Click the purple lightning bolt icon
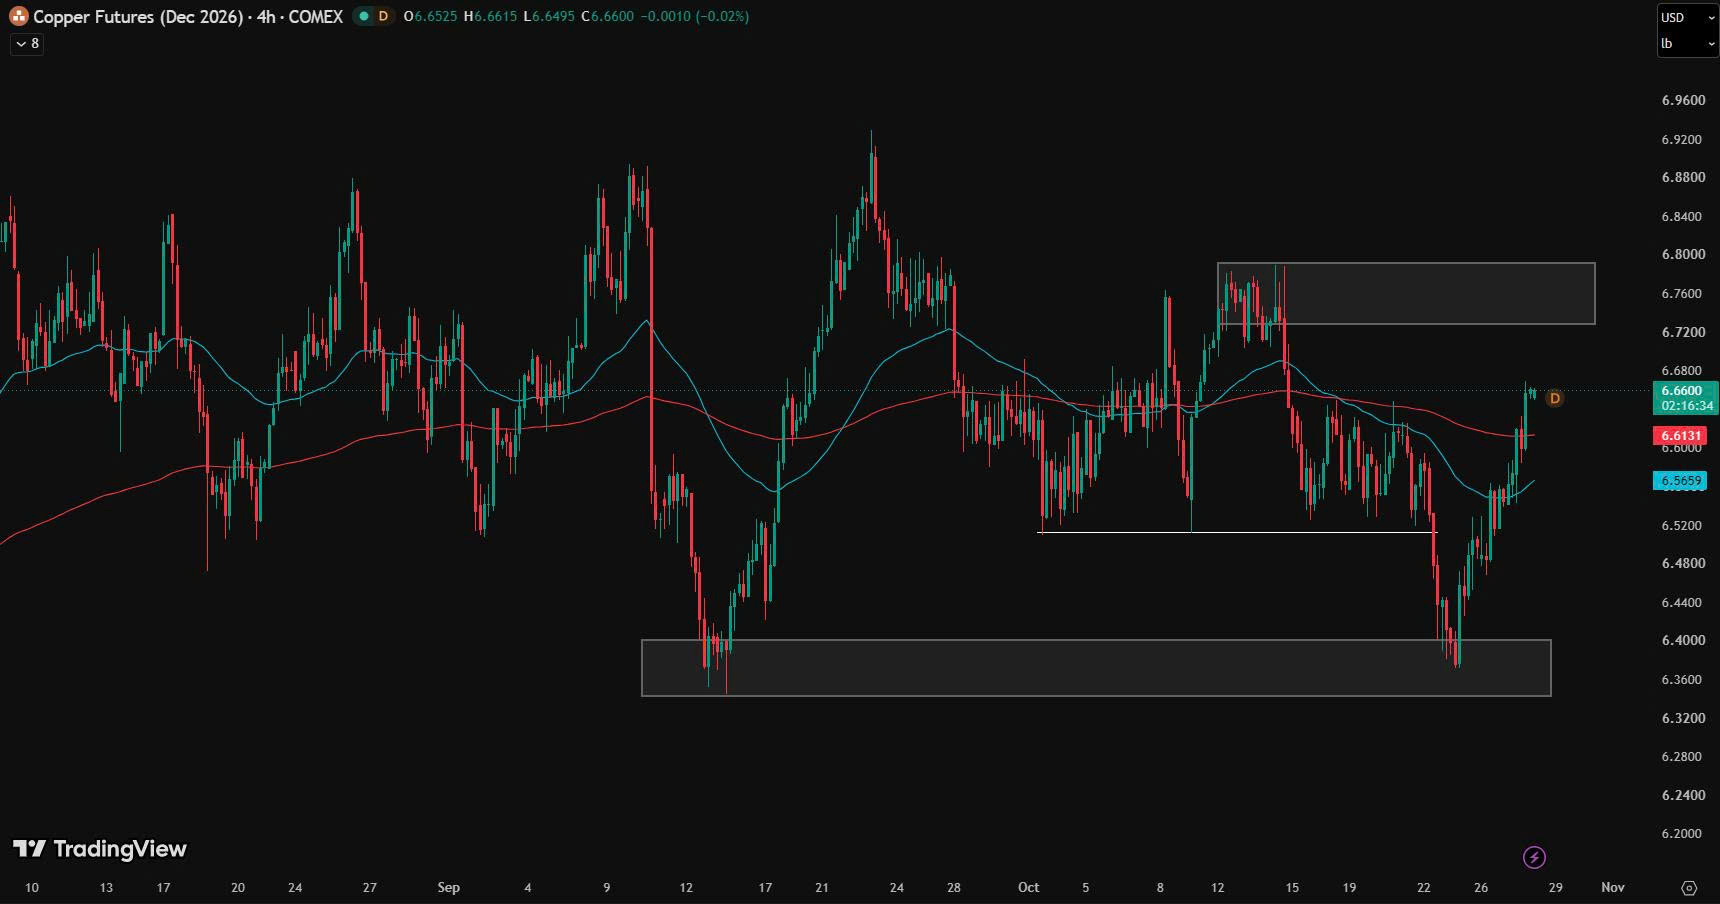The width and height of the screenshot is (1720, 904). click(1534, 857)
